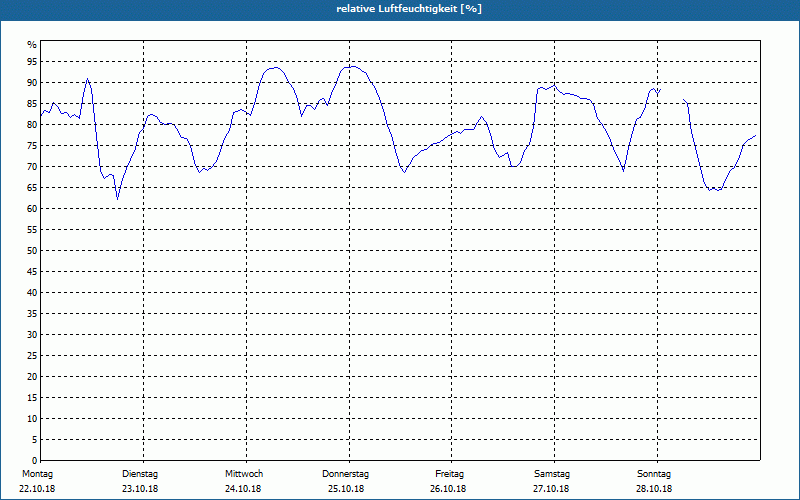
Task: Click the Mittwoch day label
Action: 244,474
